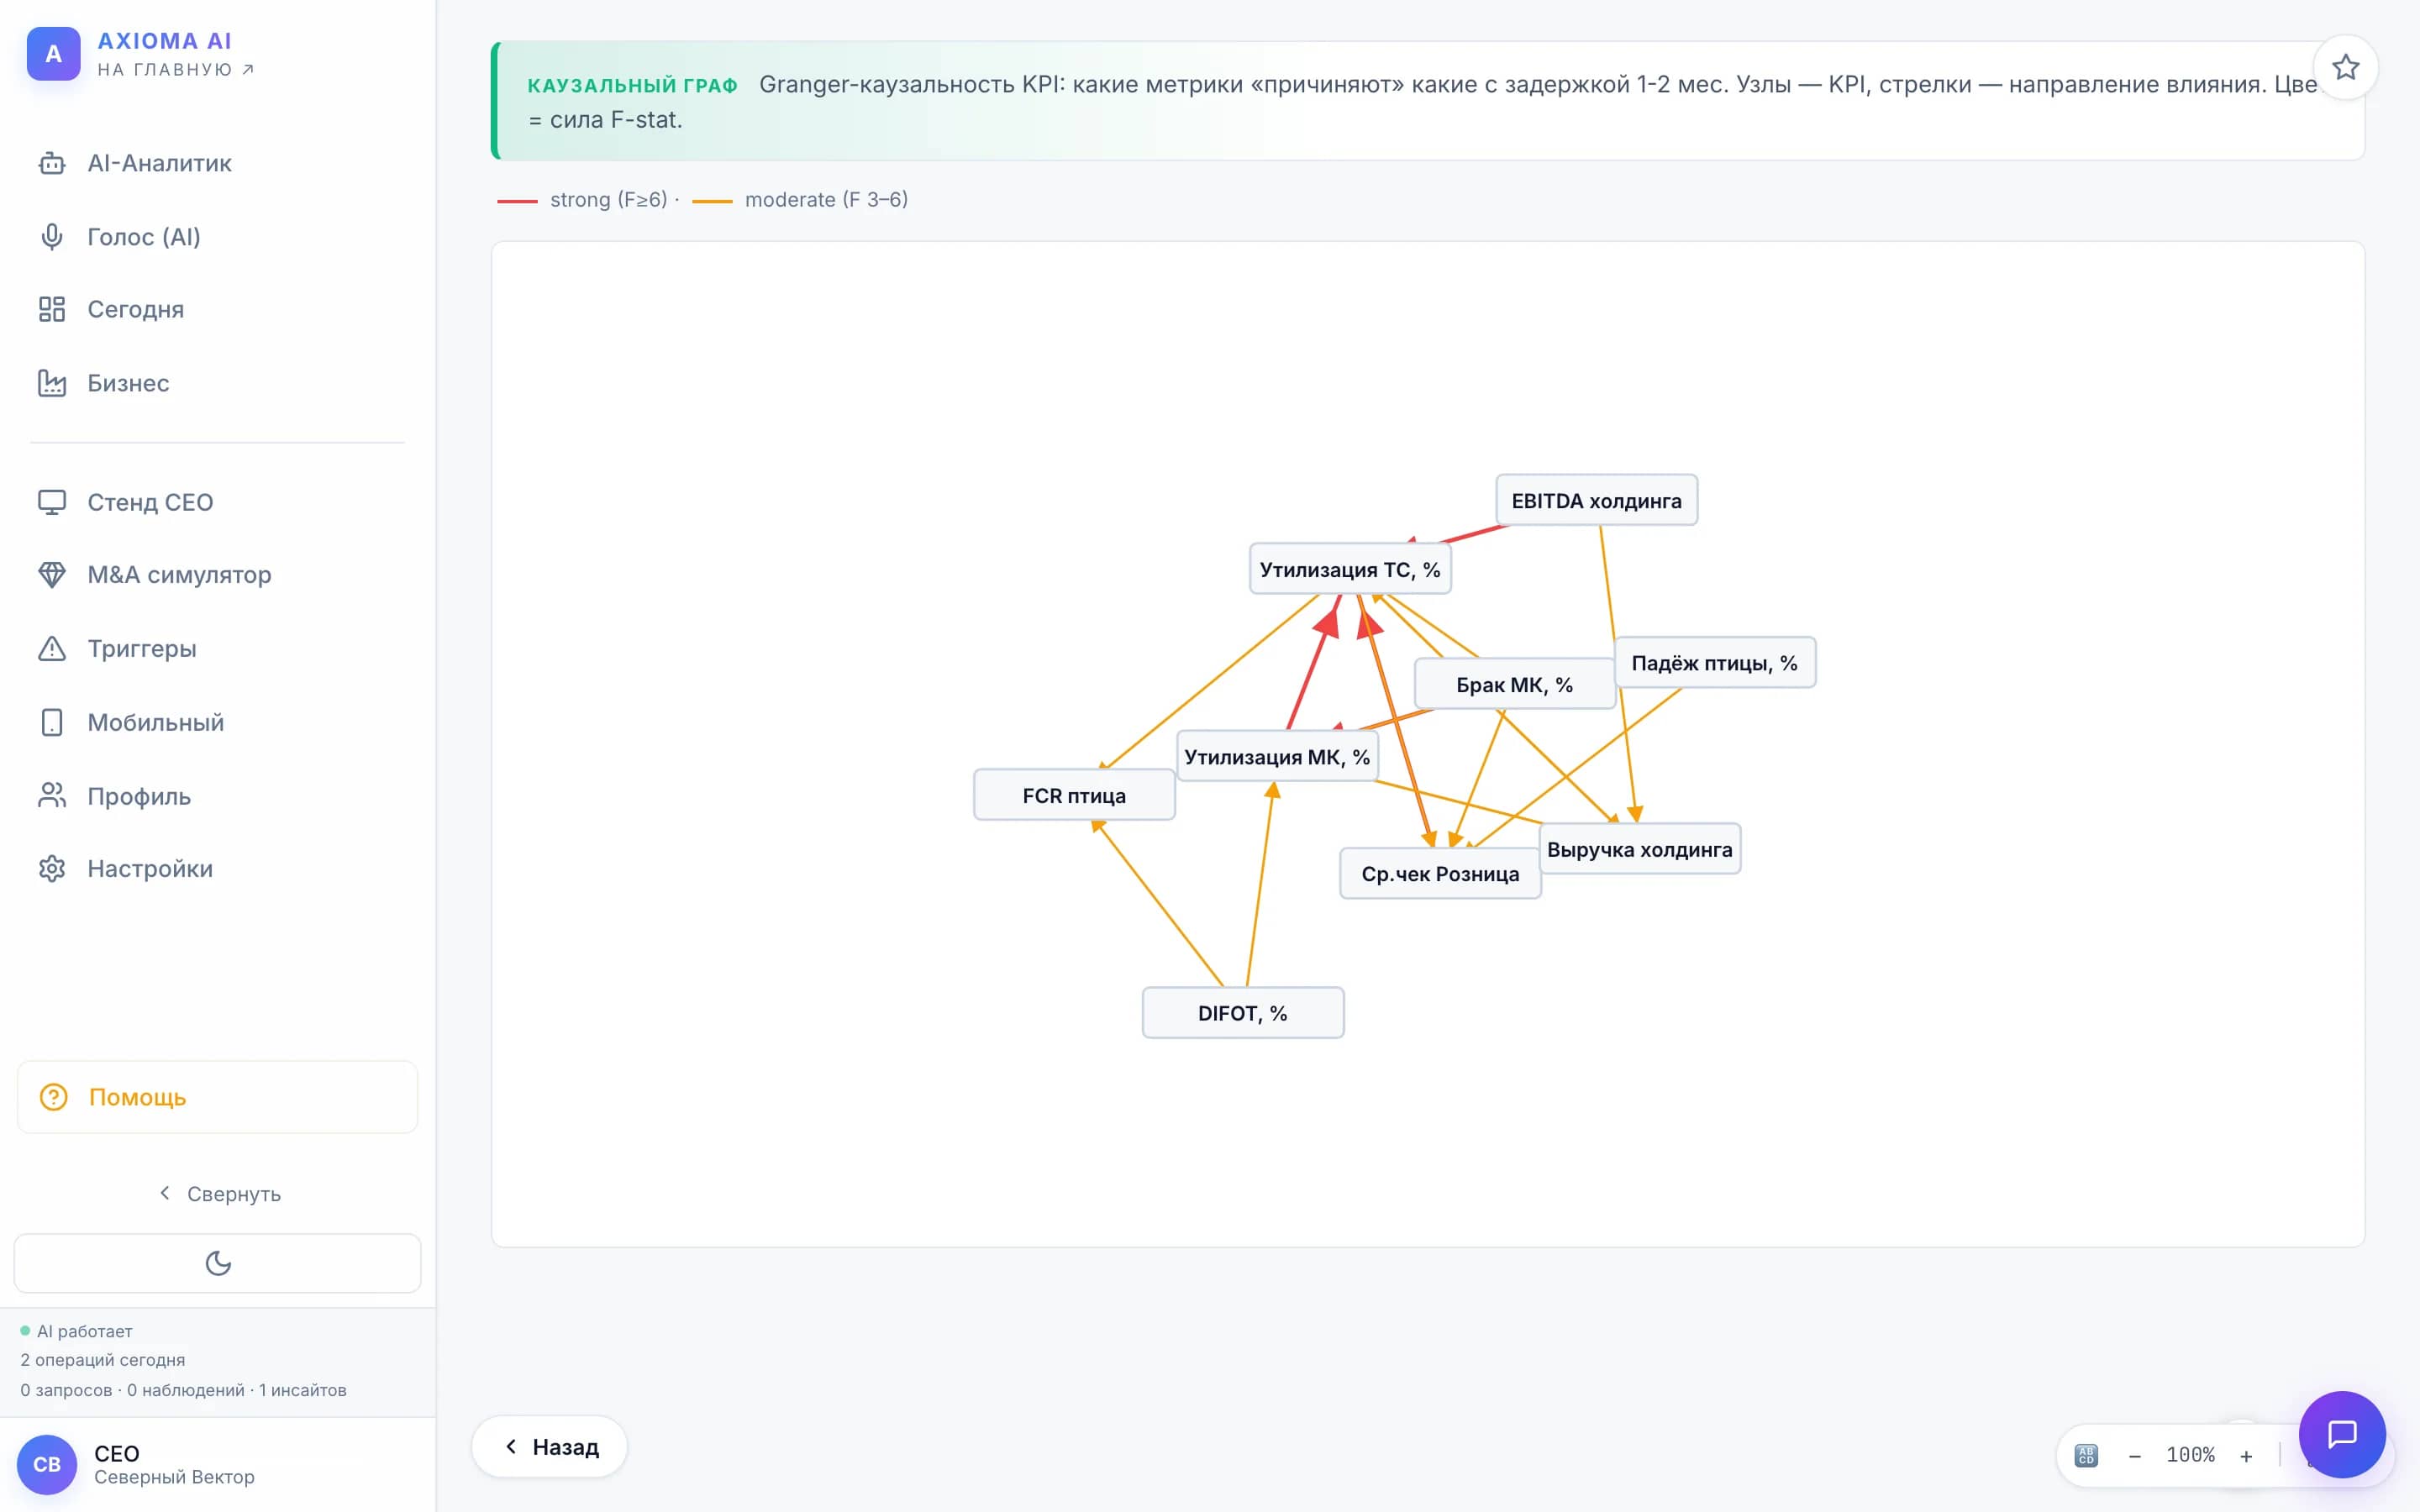Click the AXIOMA AI logo badge
The height and width of the screenshot is (1512, 2420).
coord(53,54)
